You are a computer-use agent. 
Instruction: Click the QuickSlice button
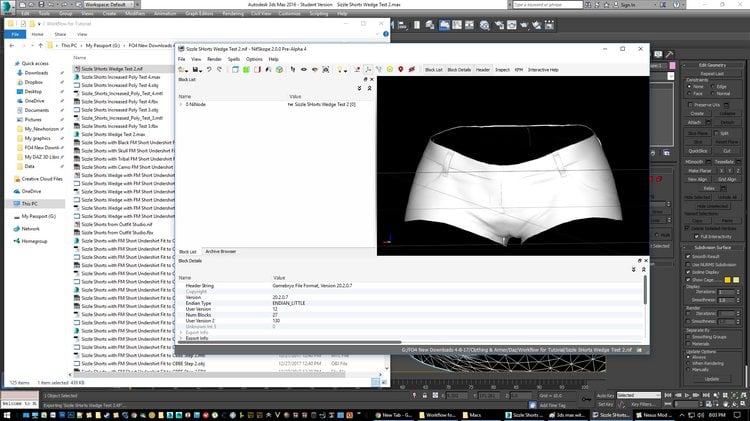point(697,151)
